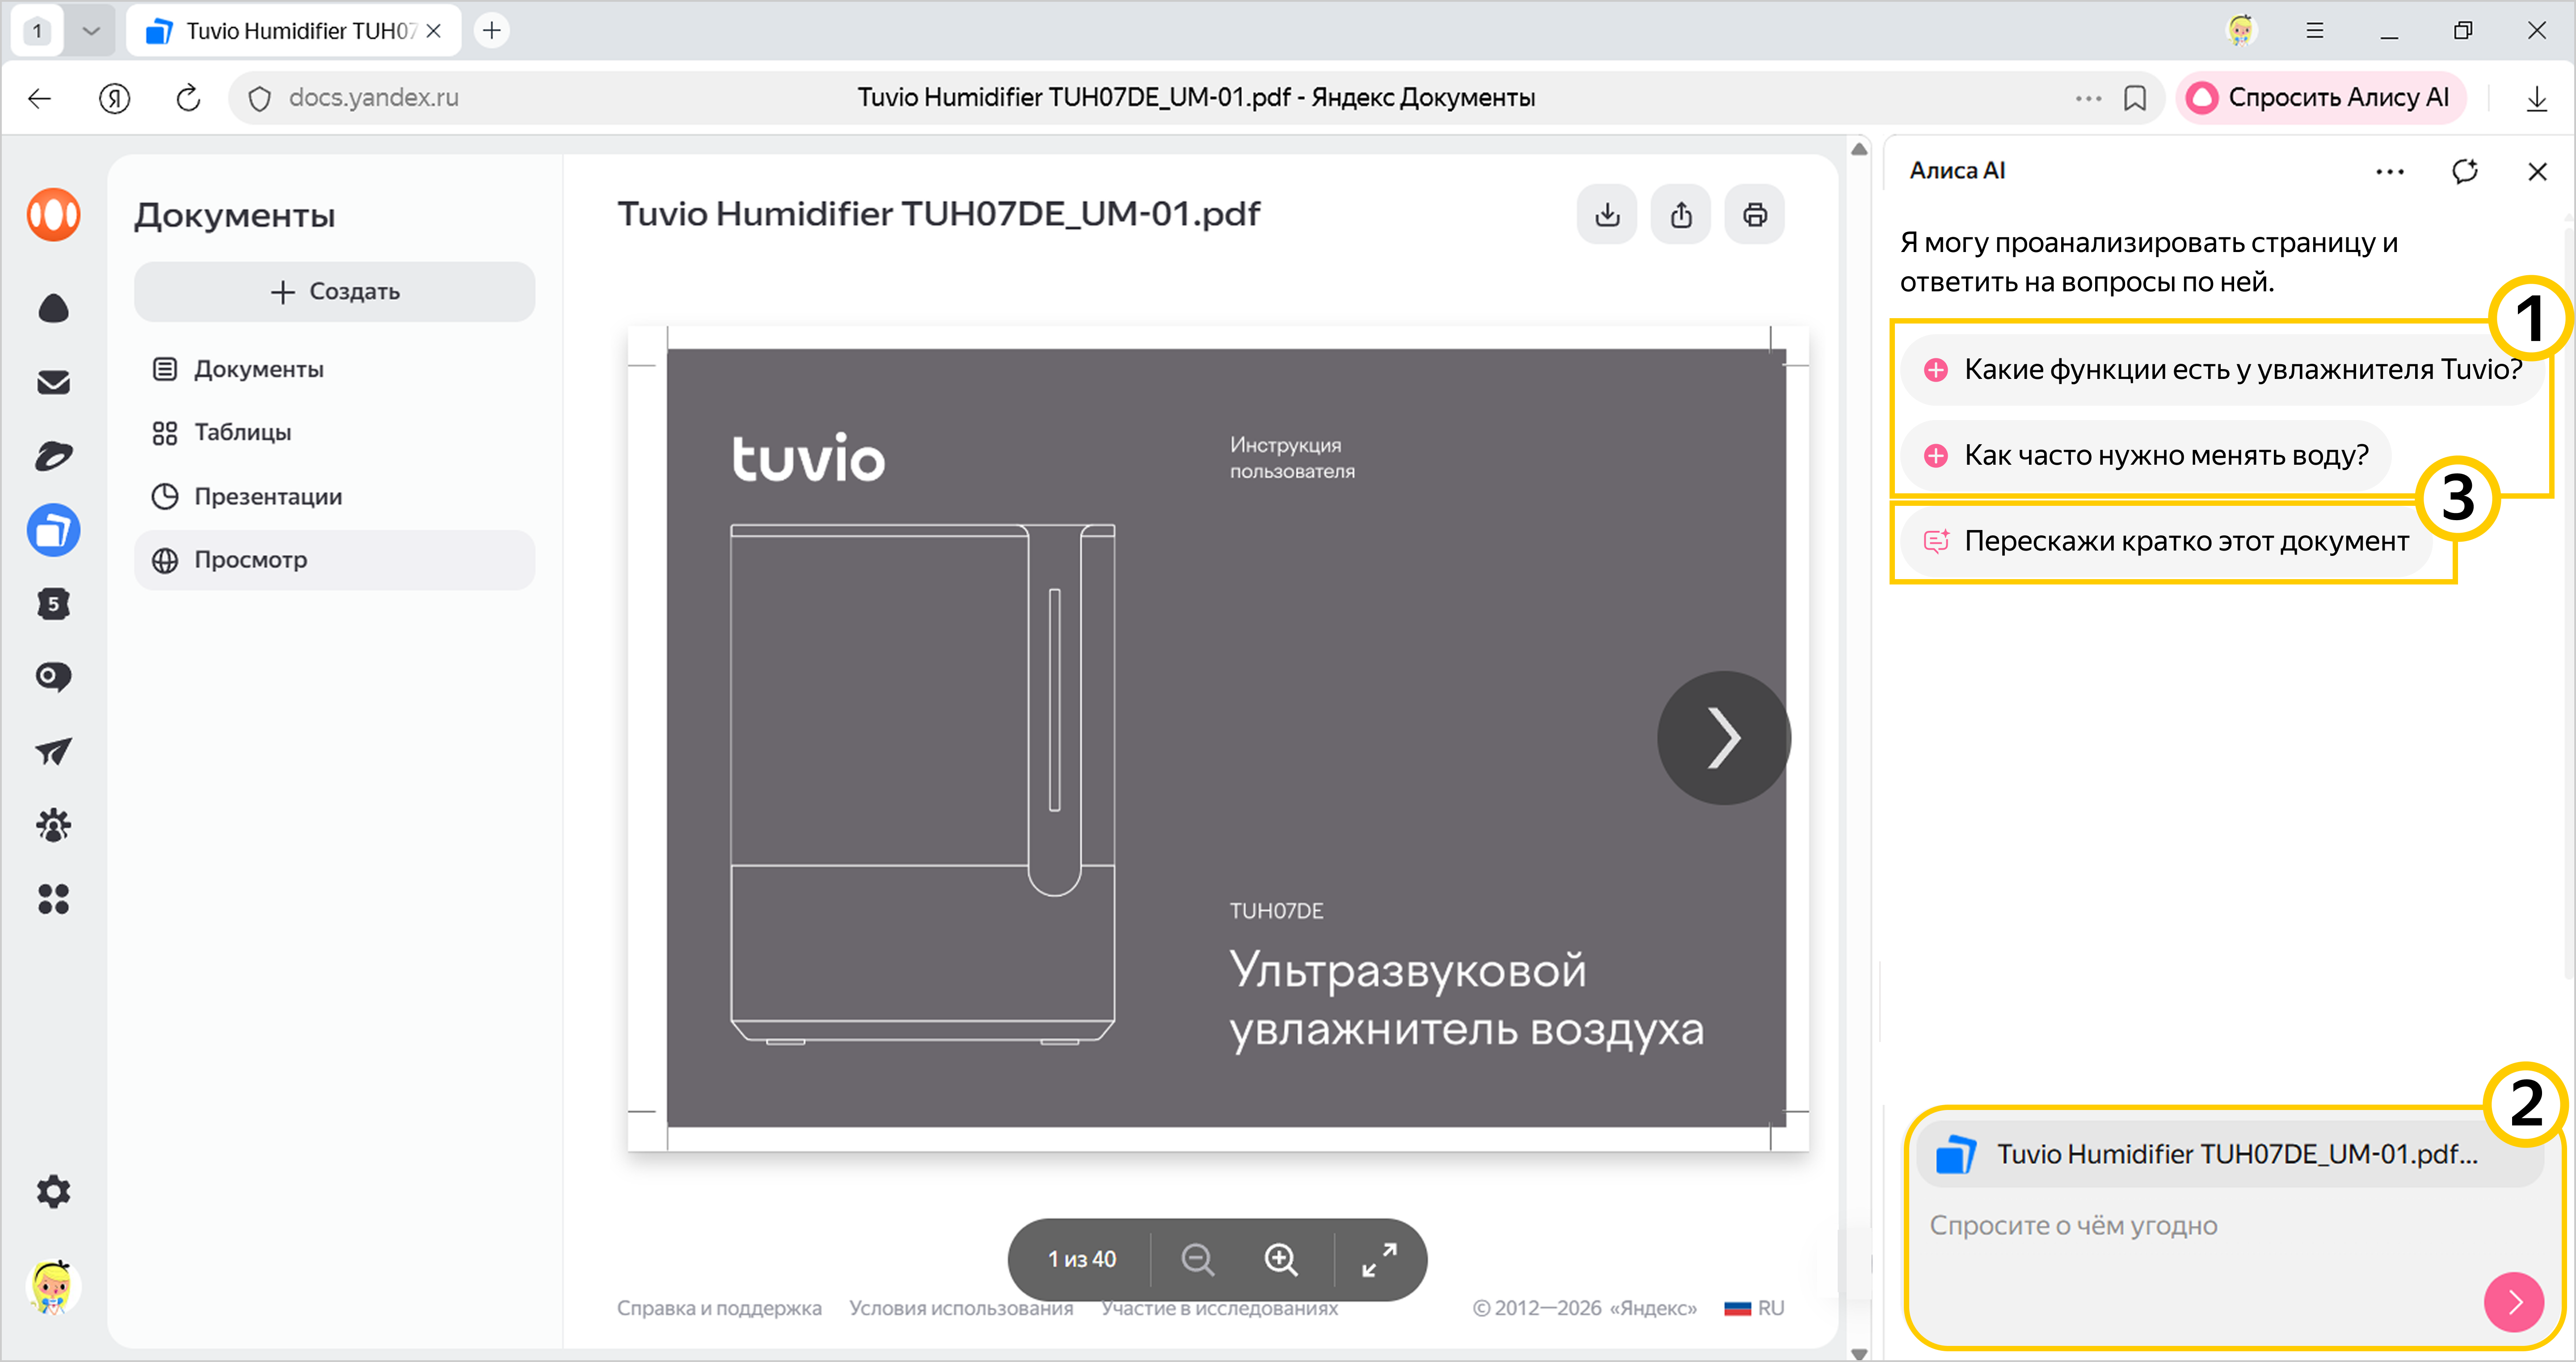Open address bar more options menu
The width and height of the screenshot is (2576, 1362).
(2087, 98)
